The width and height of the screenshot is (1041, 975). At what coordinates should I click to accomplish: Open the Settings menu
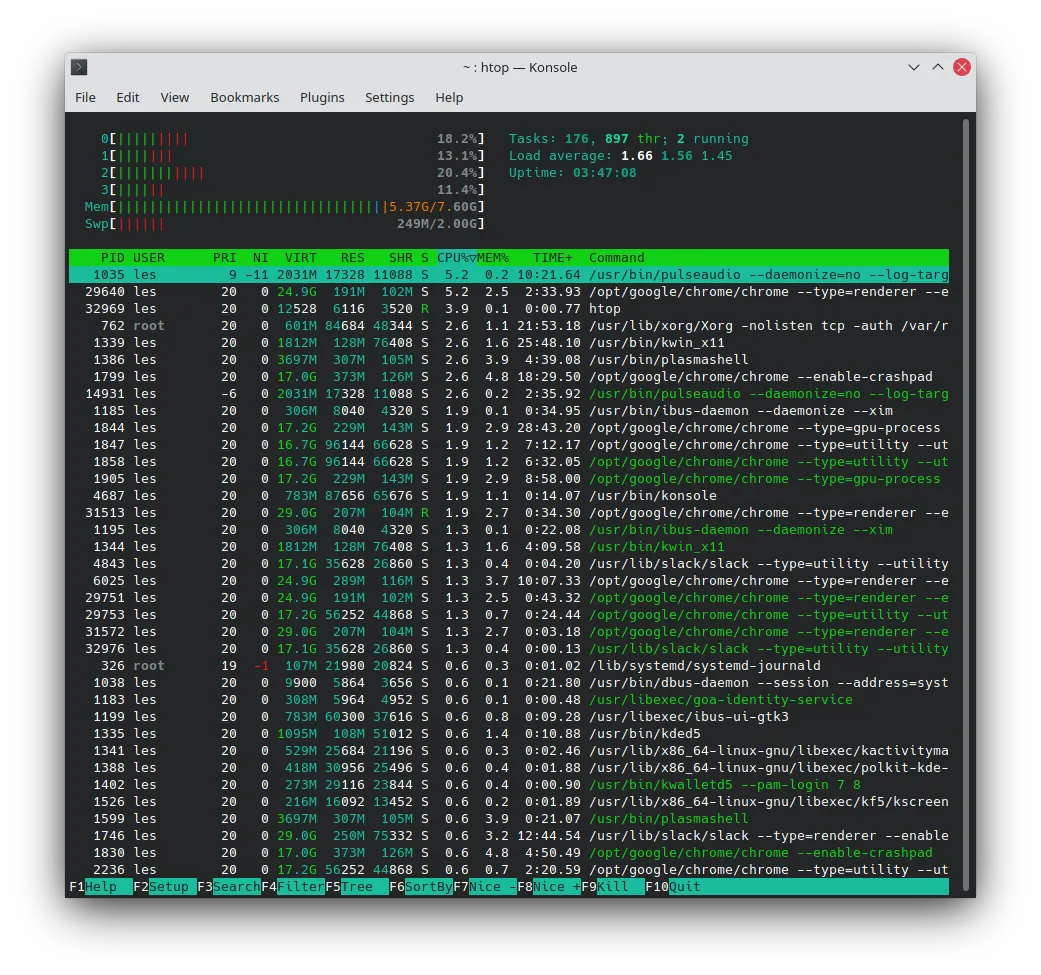(x=389, y=98)
